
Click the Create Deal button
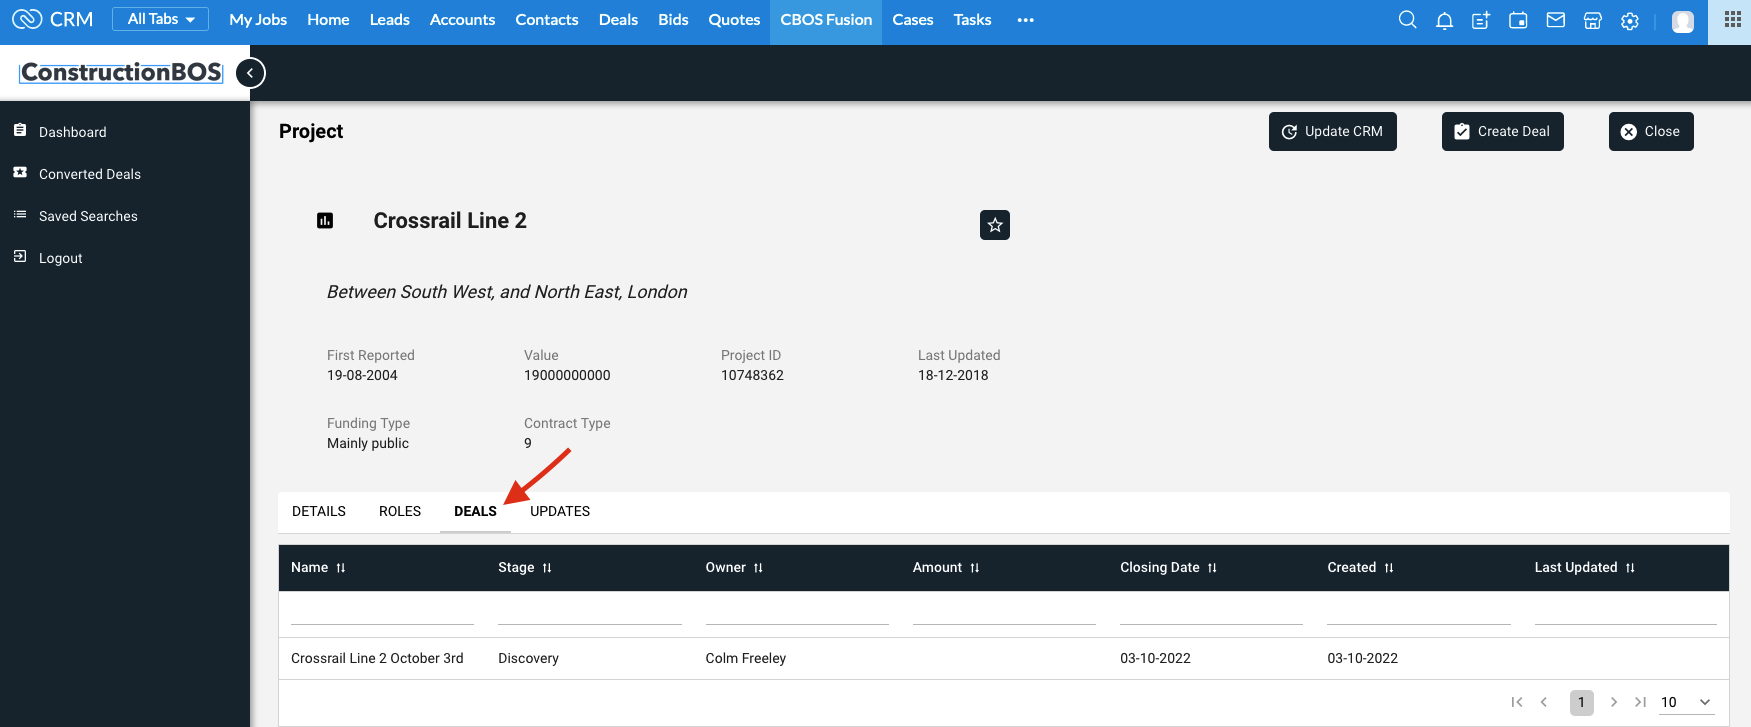1502,132
